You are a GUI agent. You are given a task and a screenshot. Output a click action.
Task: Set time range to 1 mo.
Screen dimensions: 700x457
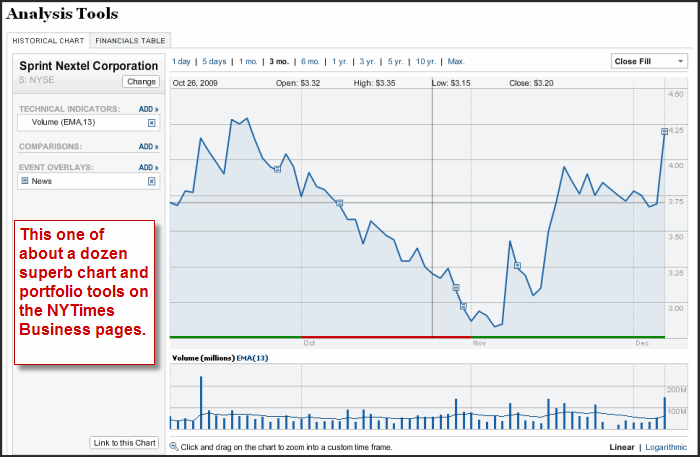click(x=248, y=62)
